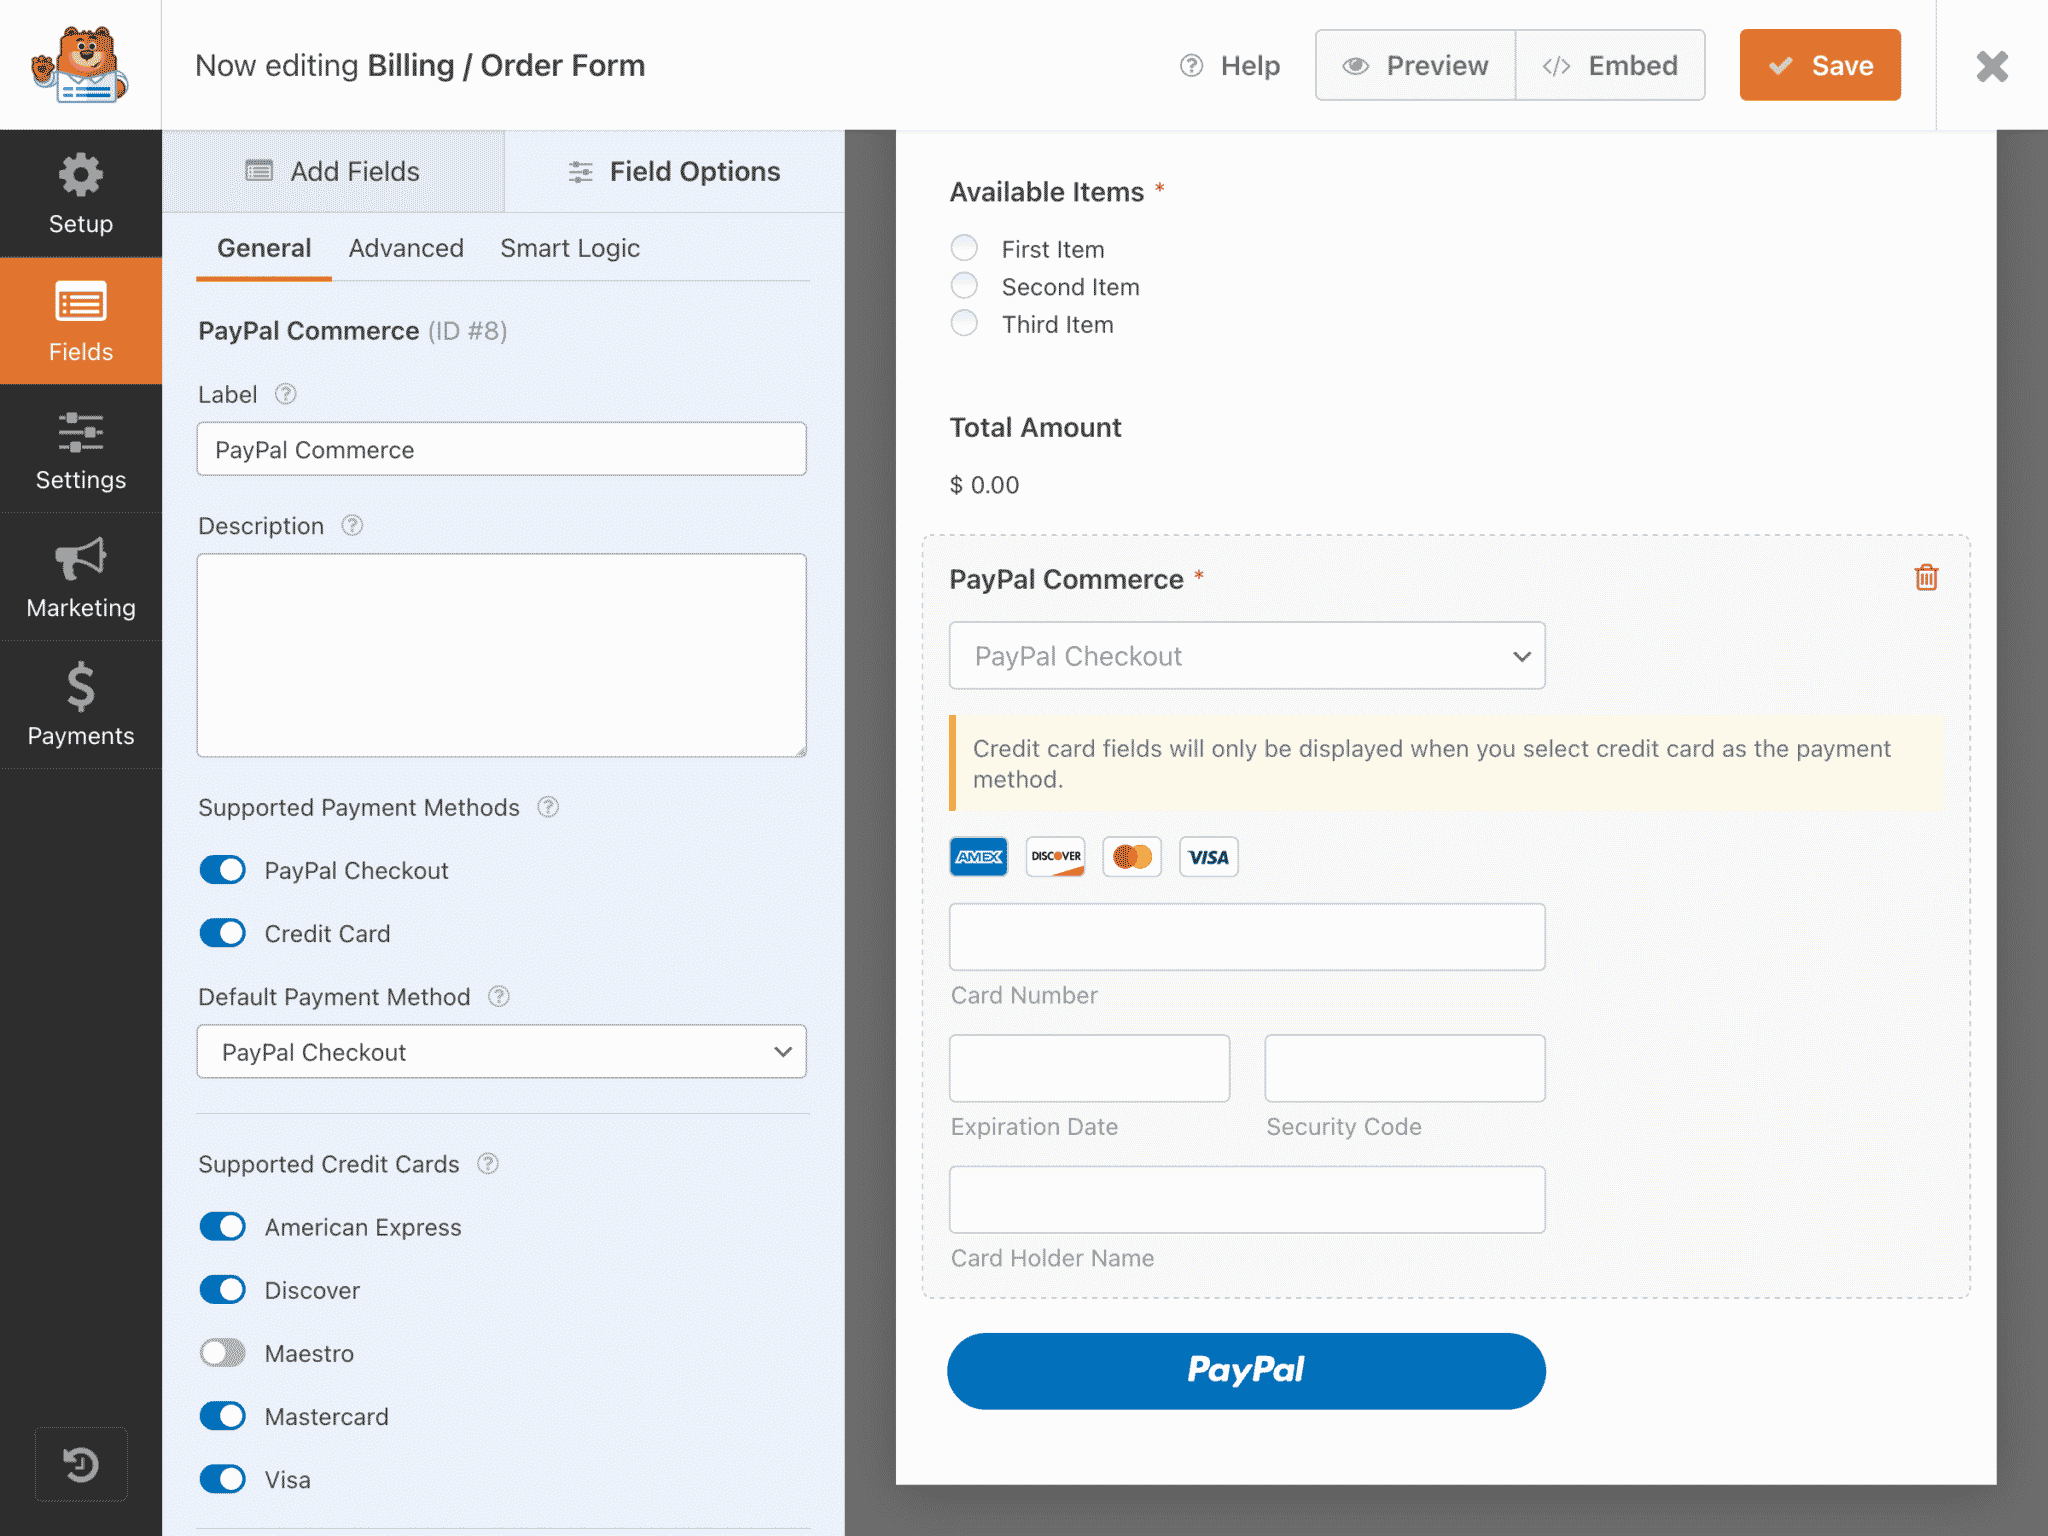The height and width of the screenshot is (1536, 2048).
Task: View the help tooltip next to Label
Action: [286, 394]
